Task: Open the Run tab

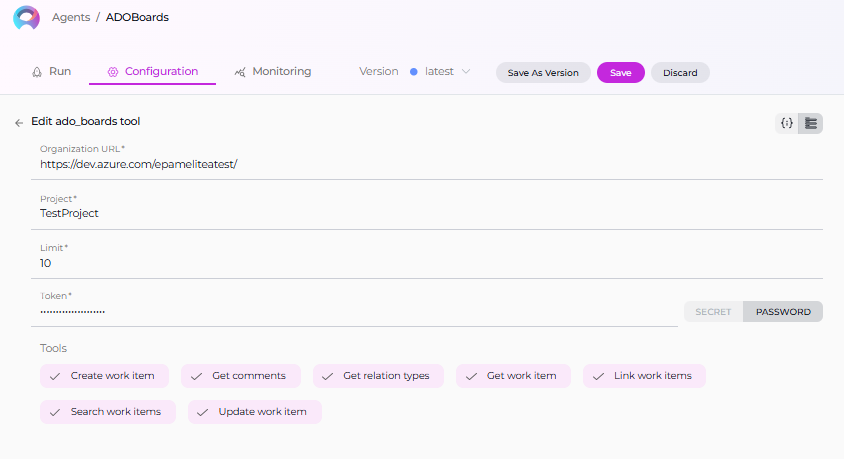Action: pos(52,72)
